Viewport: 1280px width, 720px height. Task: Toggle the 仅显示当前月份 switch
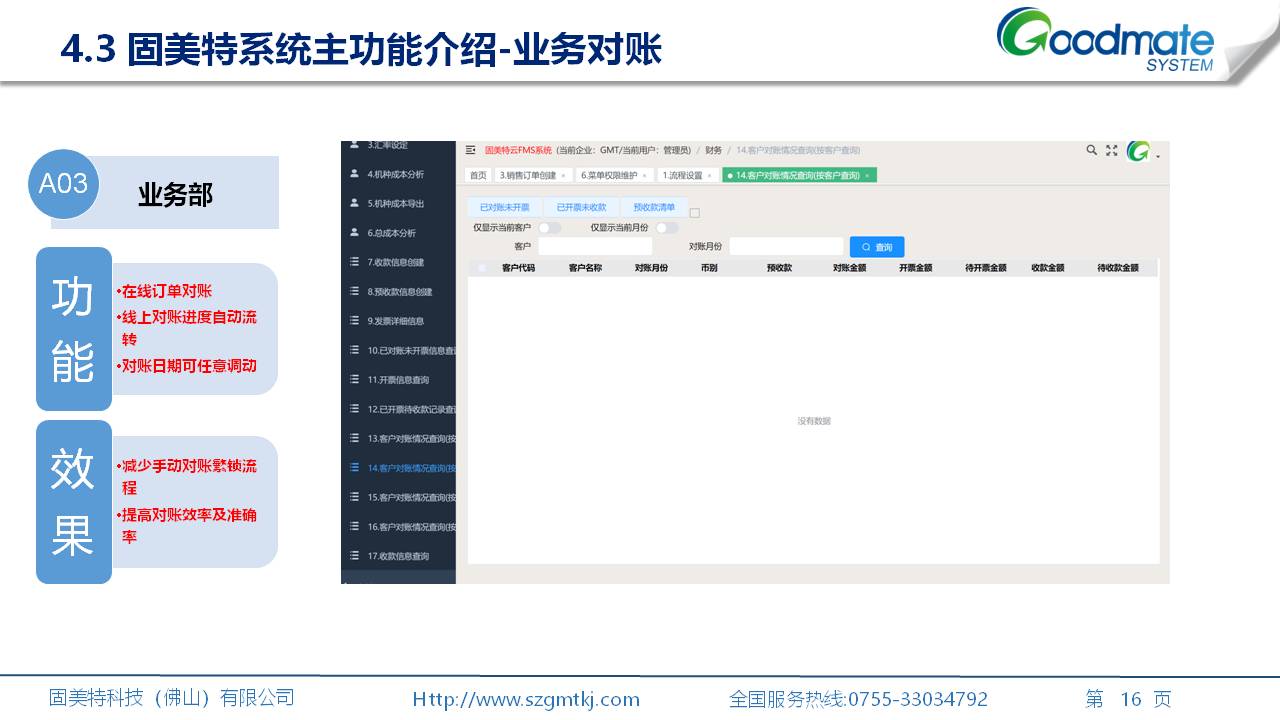pyautogui.click(x=666, y=228)
